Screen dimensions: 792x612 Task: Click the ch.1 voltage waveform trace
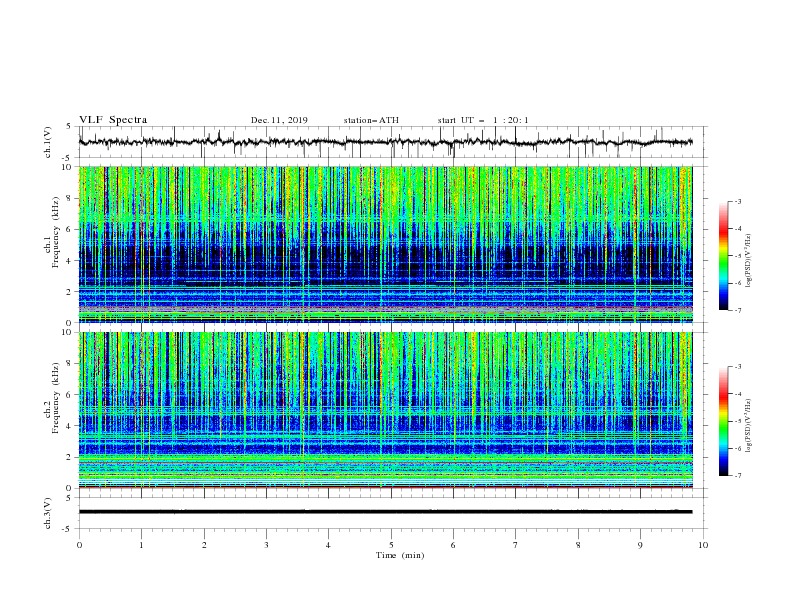click(x=385, y=142)
